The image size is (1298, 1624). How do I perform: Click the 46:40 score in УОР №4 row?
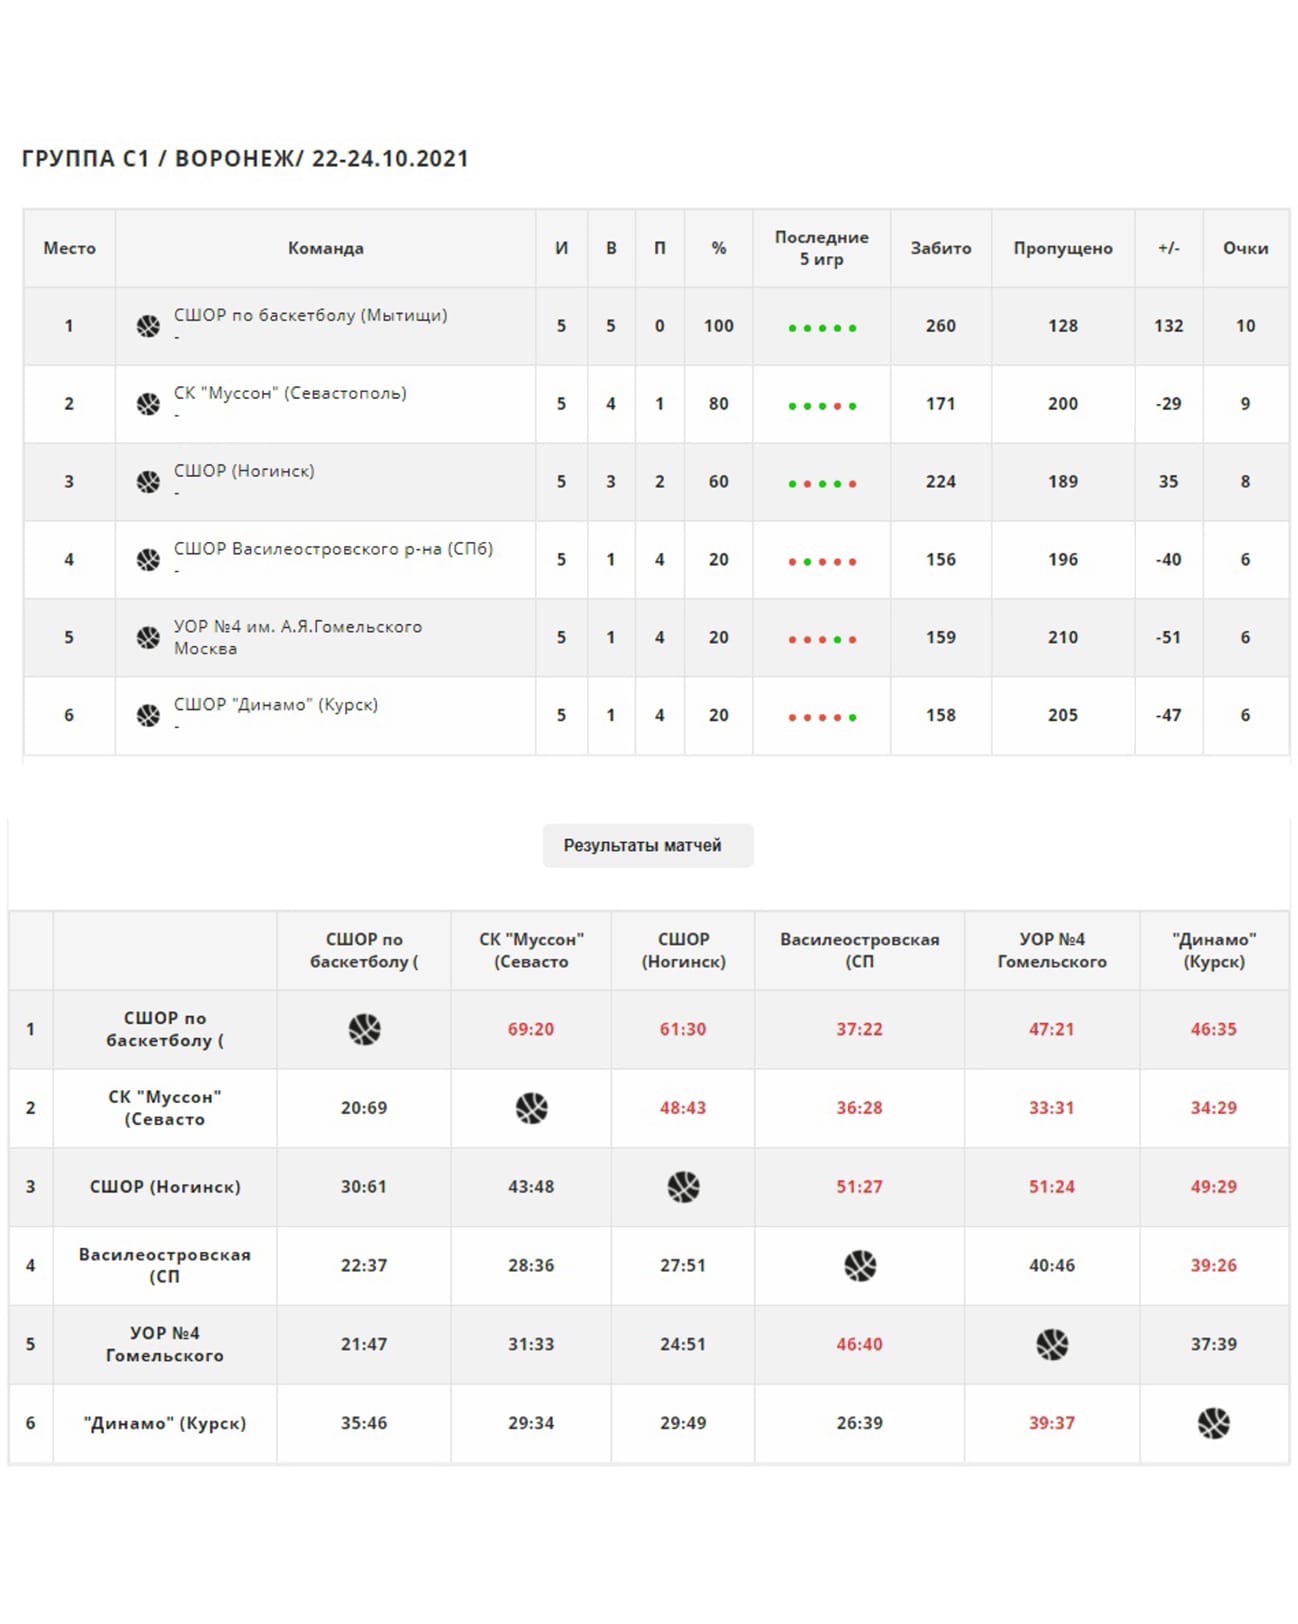click(x=859, y=1344)
